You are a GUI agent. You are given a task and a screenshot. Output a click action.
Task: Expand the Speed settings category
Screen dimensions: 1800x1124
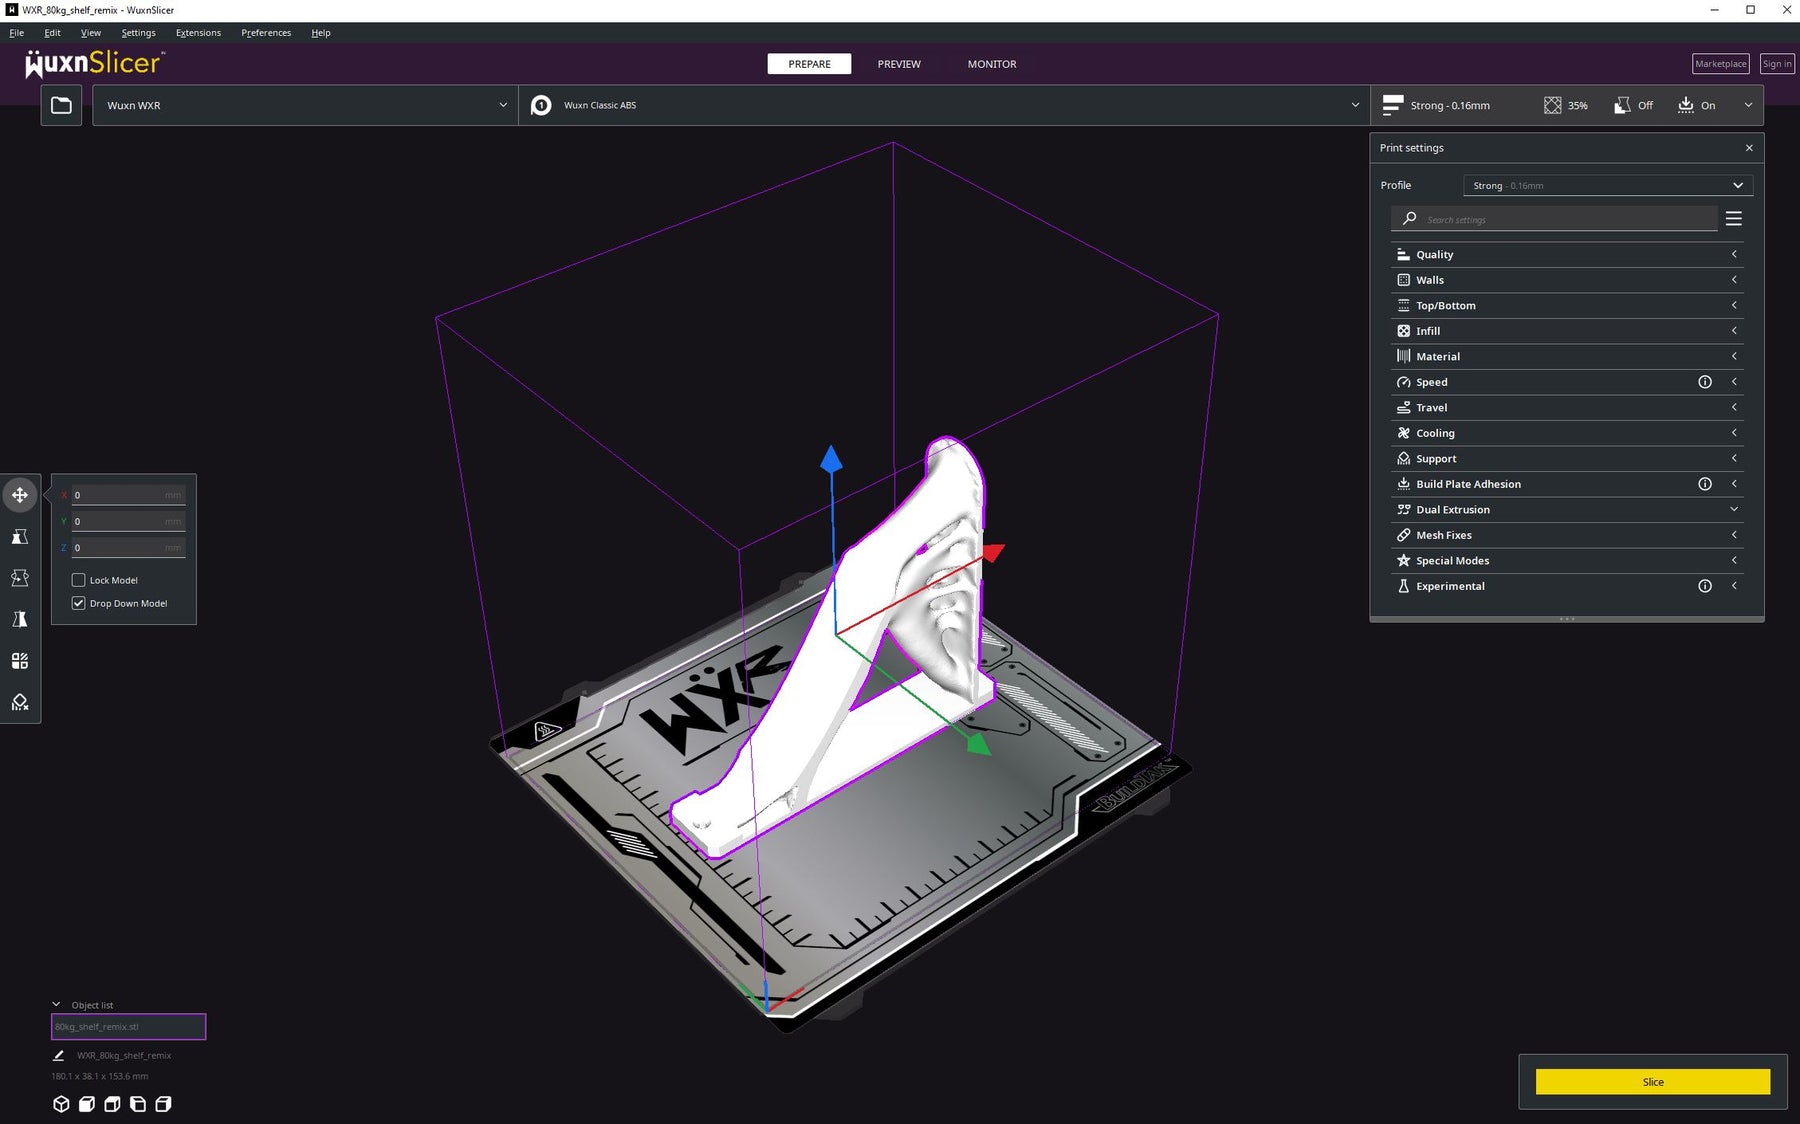click(1567, 382)
